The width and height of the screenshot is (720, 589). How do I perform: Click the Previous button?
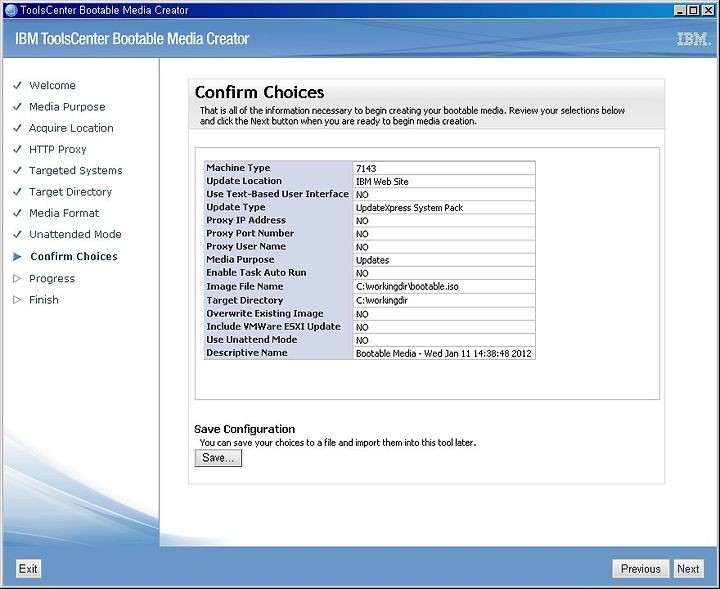(640, 569)
